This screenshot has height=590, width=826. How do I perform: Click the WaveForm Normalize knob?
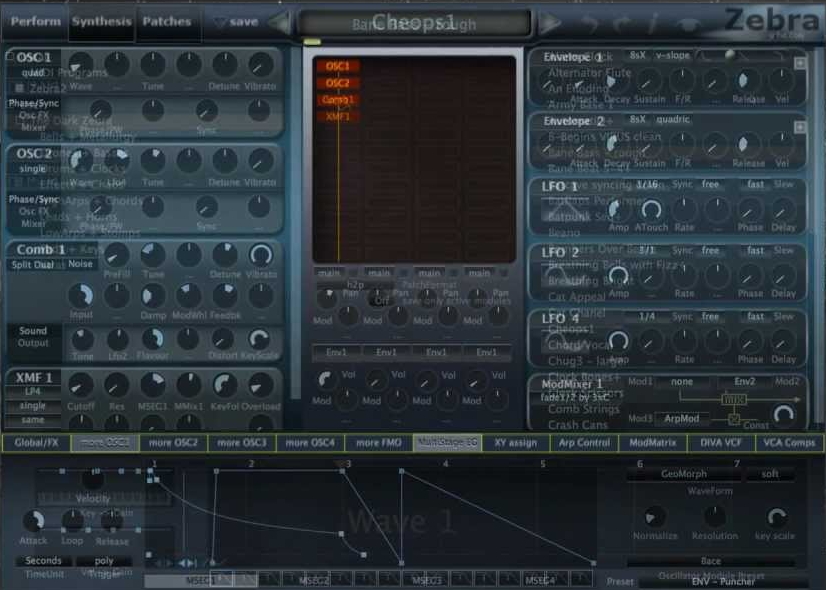click(x=655, y=517)
